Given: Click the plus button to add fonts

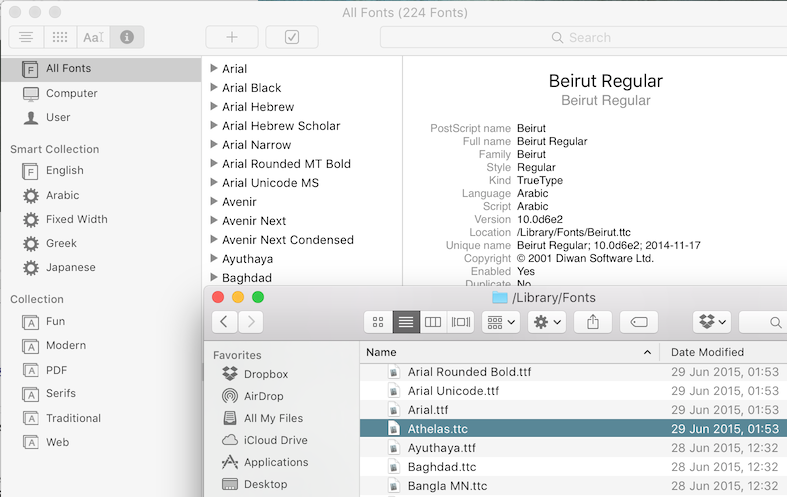Looking at the screenshot, I should pos(232,37).
